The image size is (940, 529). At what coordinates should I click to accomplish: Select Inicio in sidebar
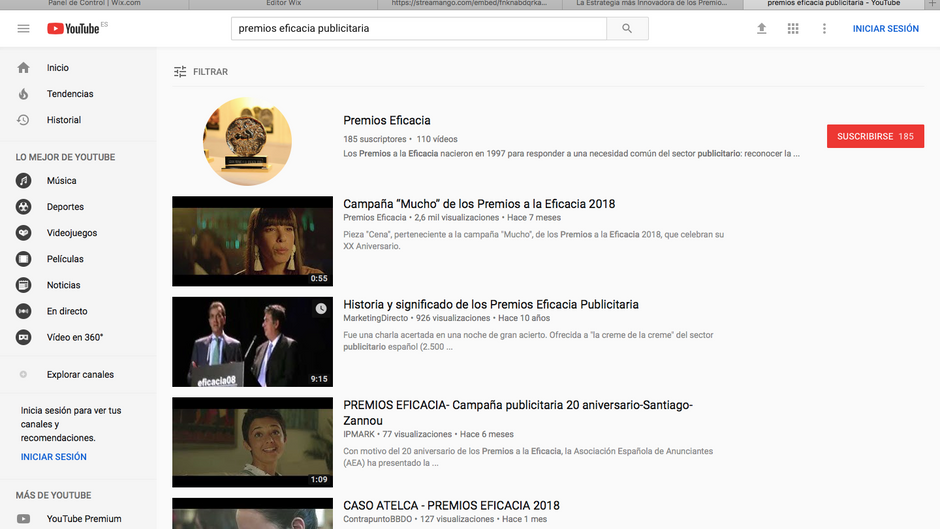coord(58,68)
